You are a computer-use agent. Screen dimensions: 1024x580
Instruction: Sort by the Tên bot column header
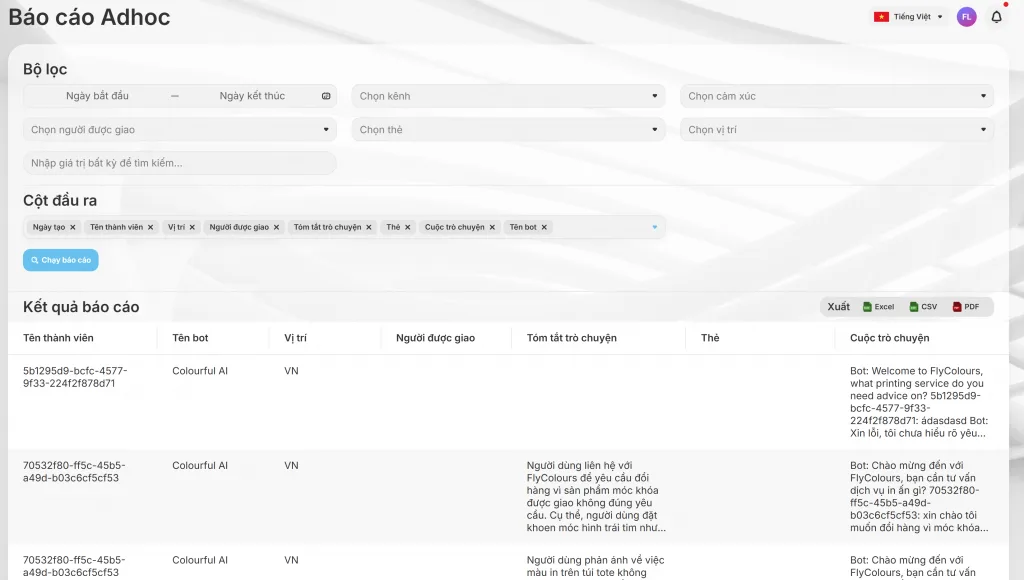pyautogui.click(x=190, y=338)
